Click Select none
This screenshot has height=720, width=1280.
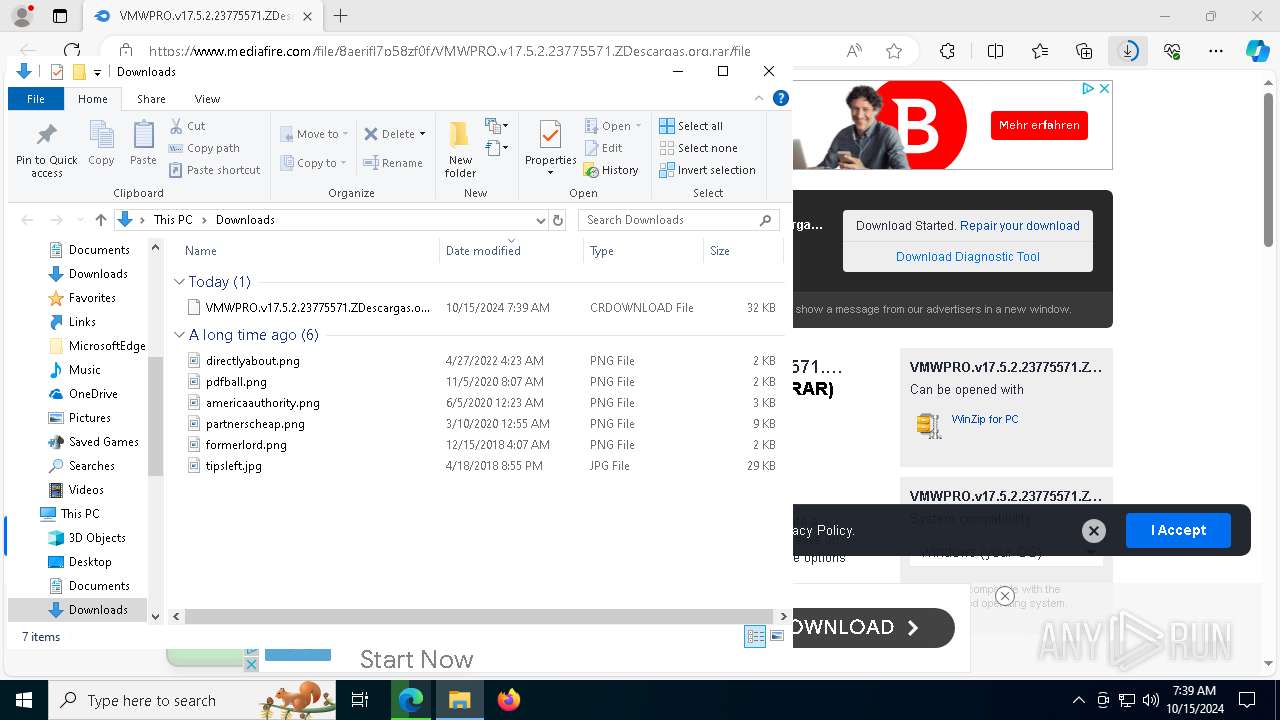coord(698,148)
